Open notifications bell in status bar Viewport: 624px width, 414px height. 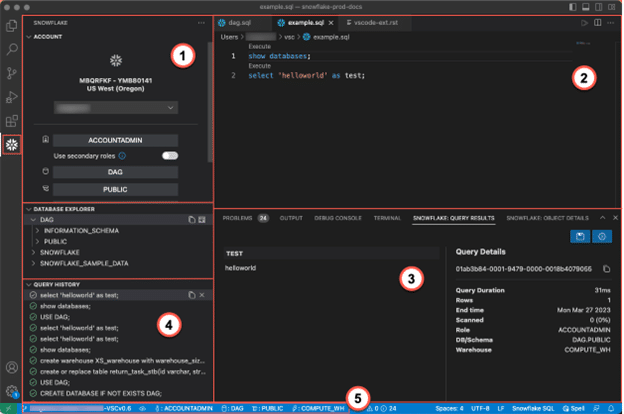pos(610,408)
